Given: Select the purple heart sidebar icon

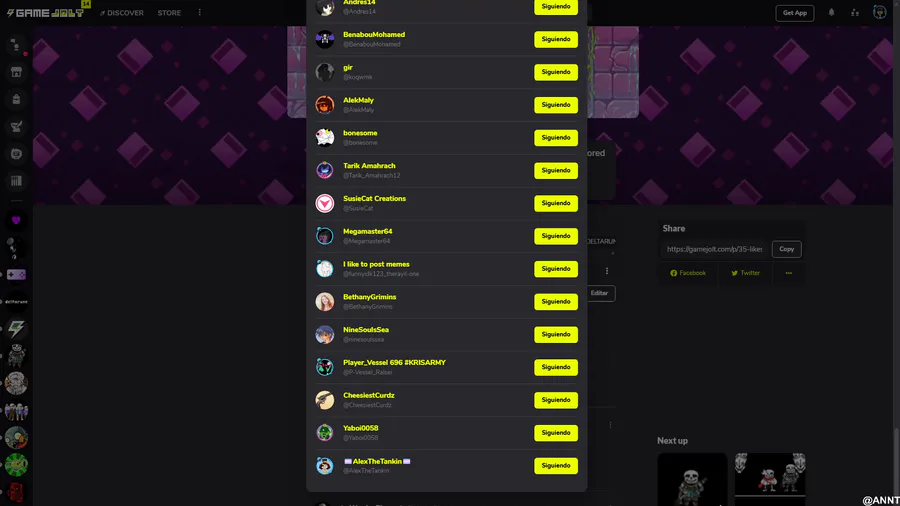Looking at the screenshot, I should (16, 220).
